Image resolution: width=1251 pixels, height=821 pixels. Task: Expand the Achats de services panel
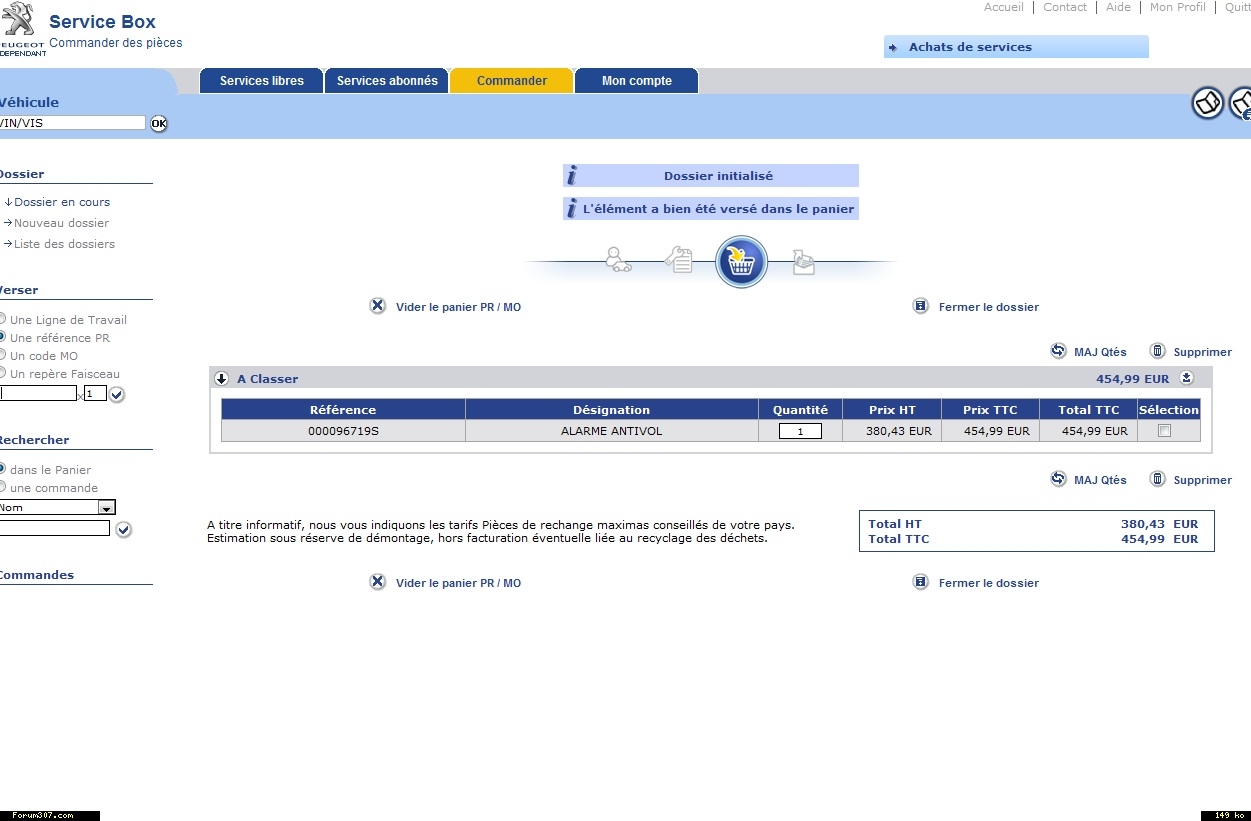click(1015, 47)
